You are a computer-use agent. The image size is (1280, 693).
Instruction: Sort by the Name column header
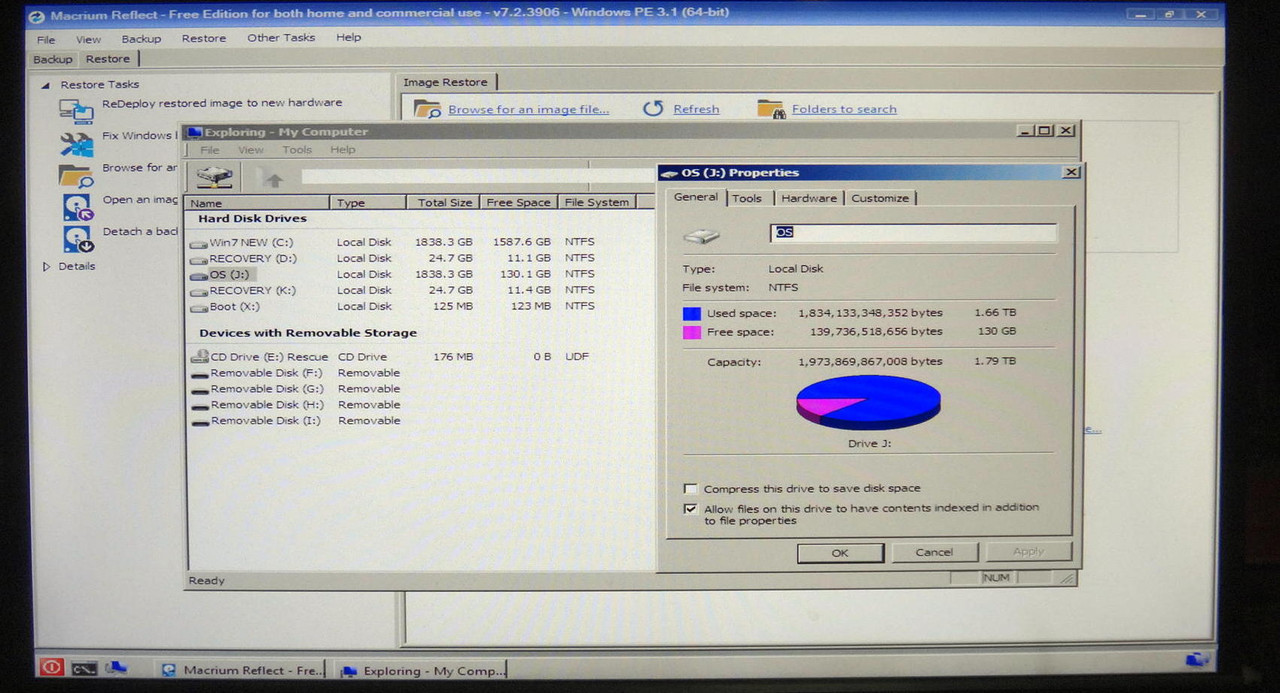point(257,203)
